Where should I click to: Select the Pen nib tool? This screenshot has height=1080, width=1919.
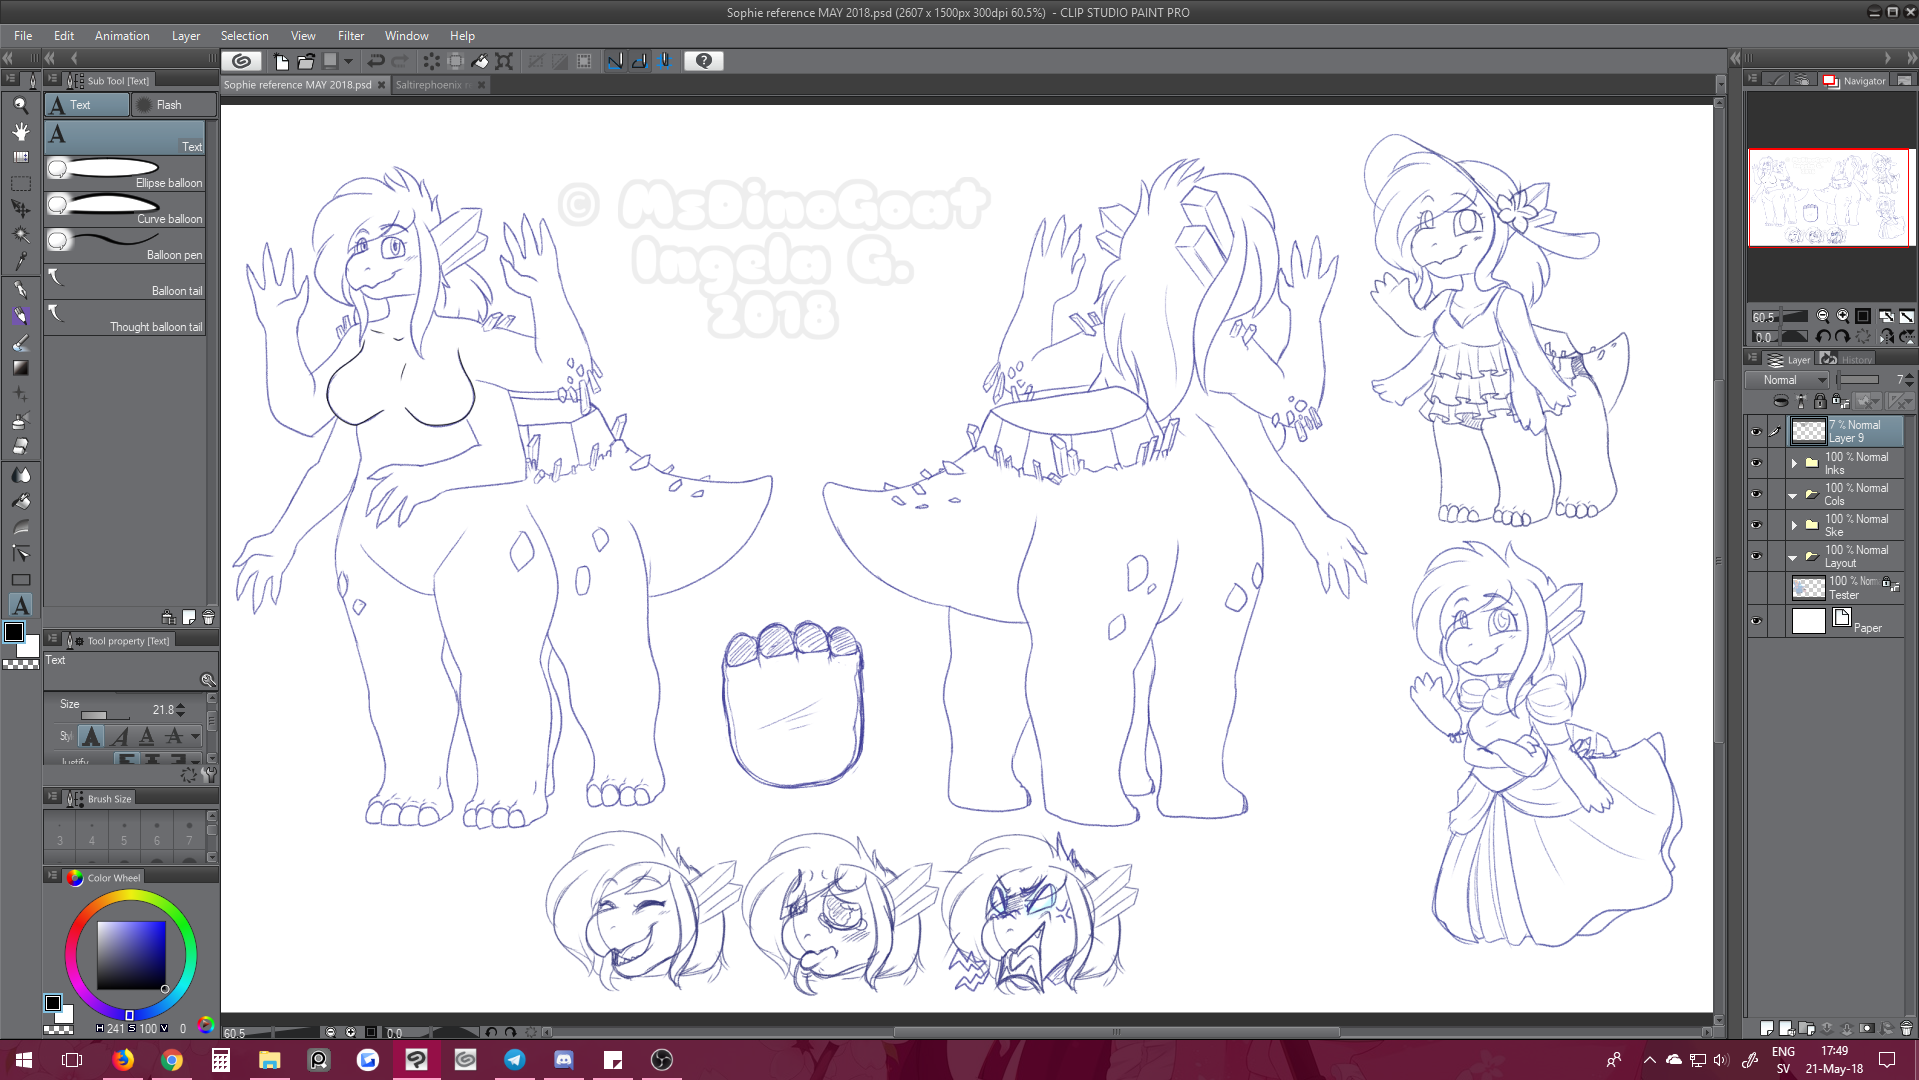coord(20,289)
